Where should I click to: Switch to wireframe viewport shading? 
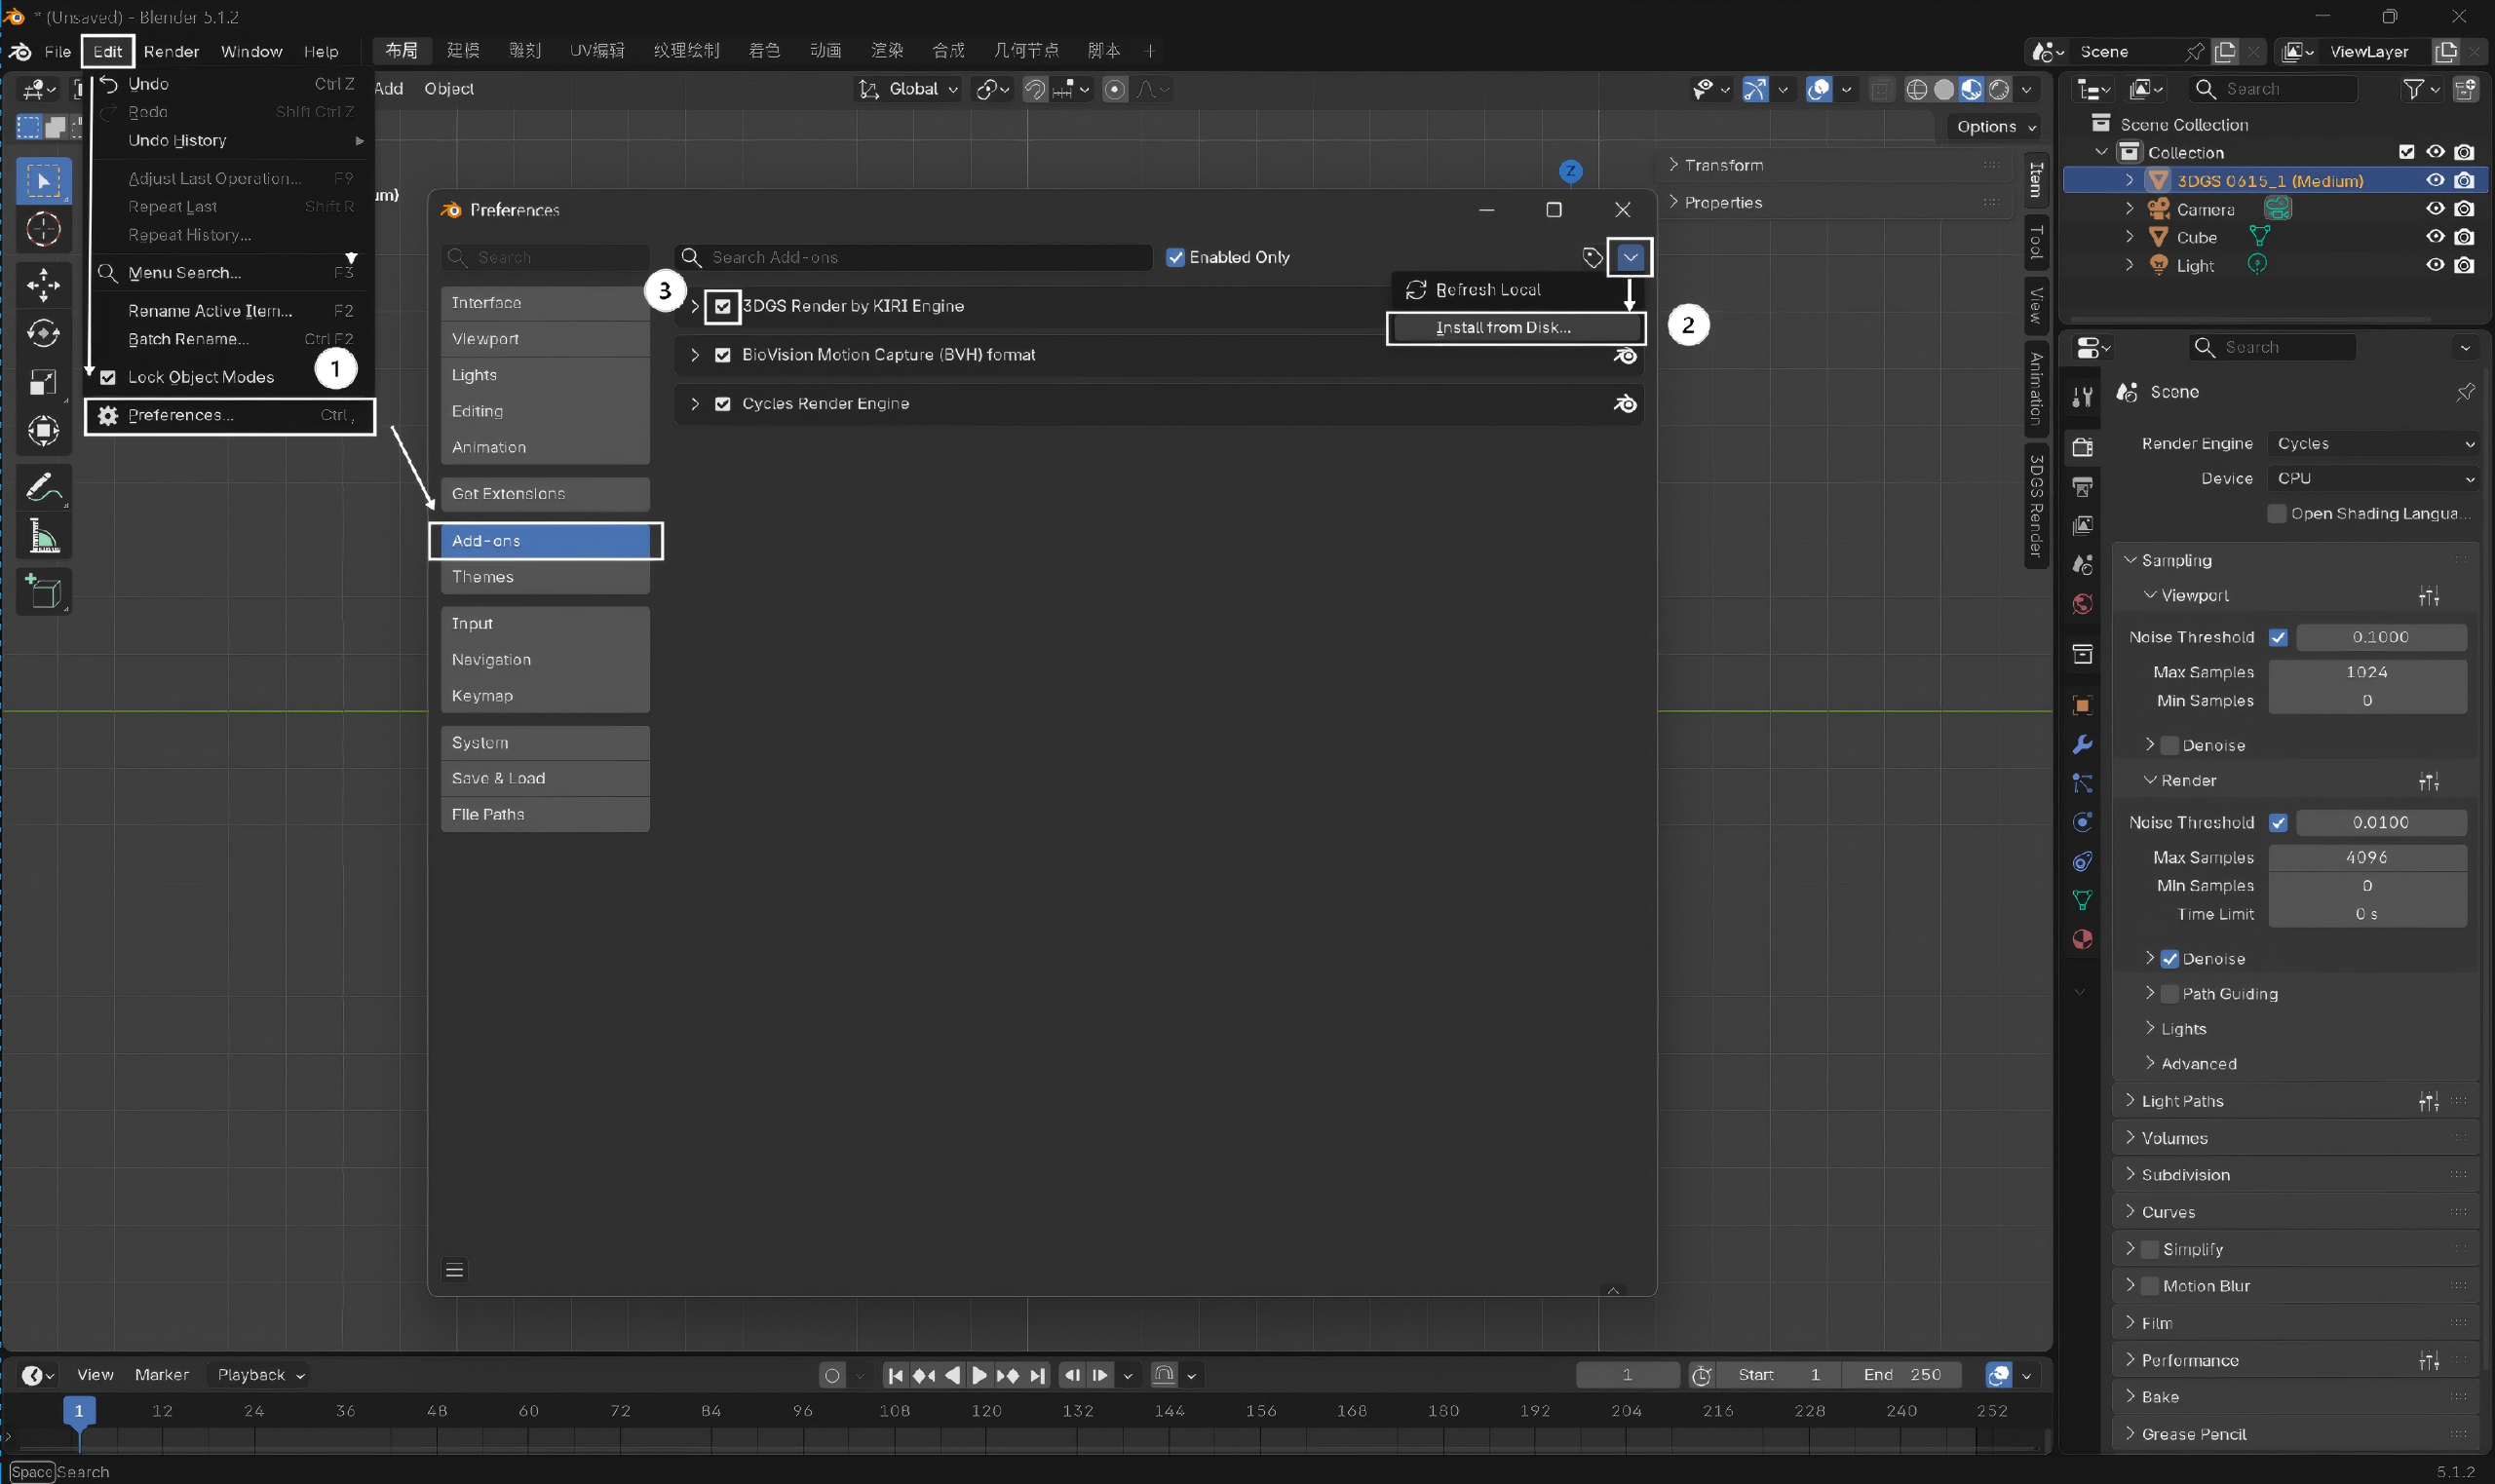1916,90
